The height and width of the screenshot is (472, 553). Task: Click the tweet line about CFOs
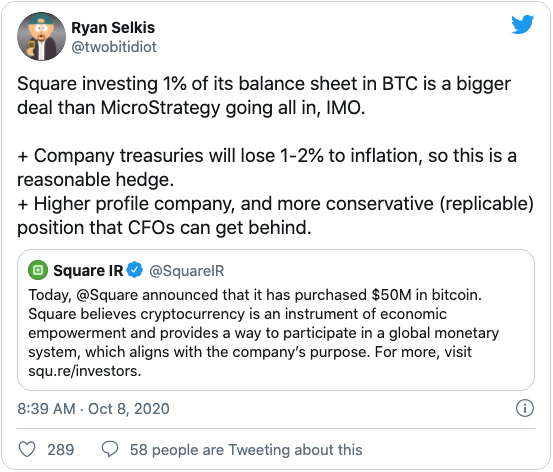[x=164, y=228]
